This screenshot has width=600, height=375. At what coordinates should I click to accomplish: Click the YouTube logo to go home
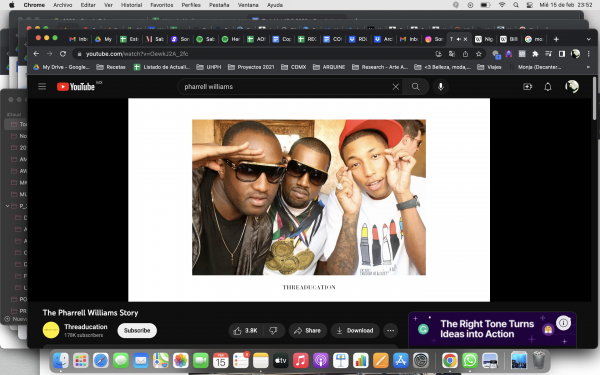click(76, 87)
